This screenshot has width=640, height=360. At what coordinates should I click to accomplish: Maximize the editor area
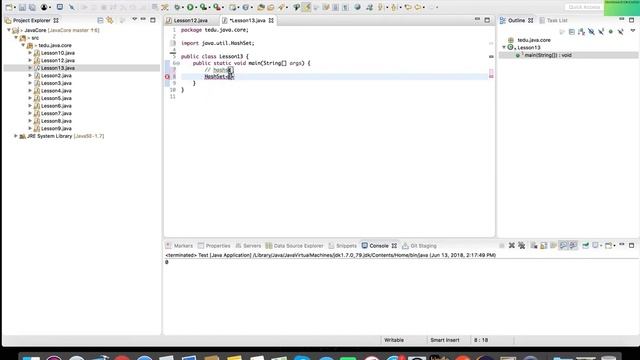click(487, 20)
